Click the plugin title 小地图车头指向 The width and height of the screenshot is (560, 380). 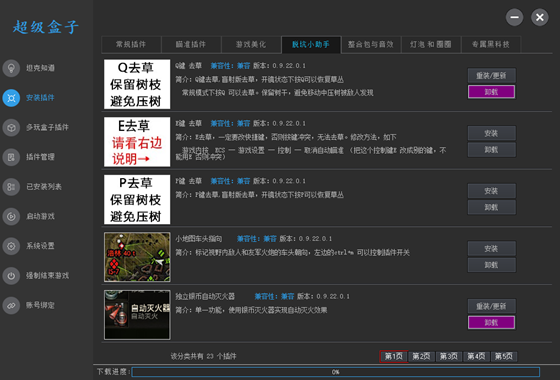(199, 239)
